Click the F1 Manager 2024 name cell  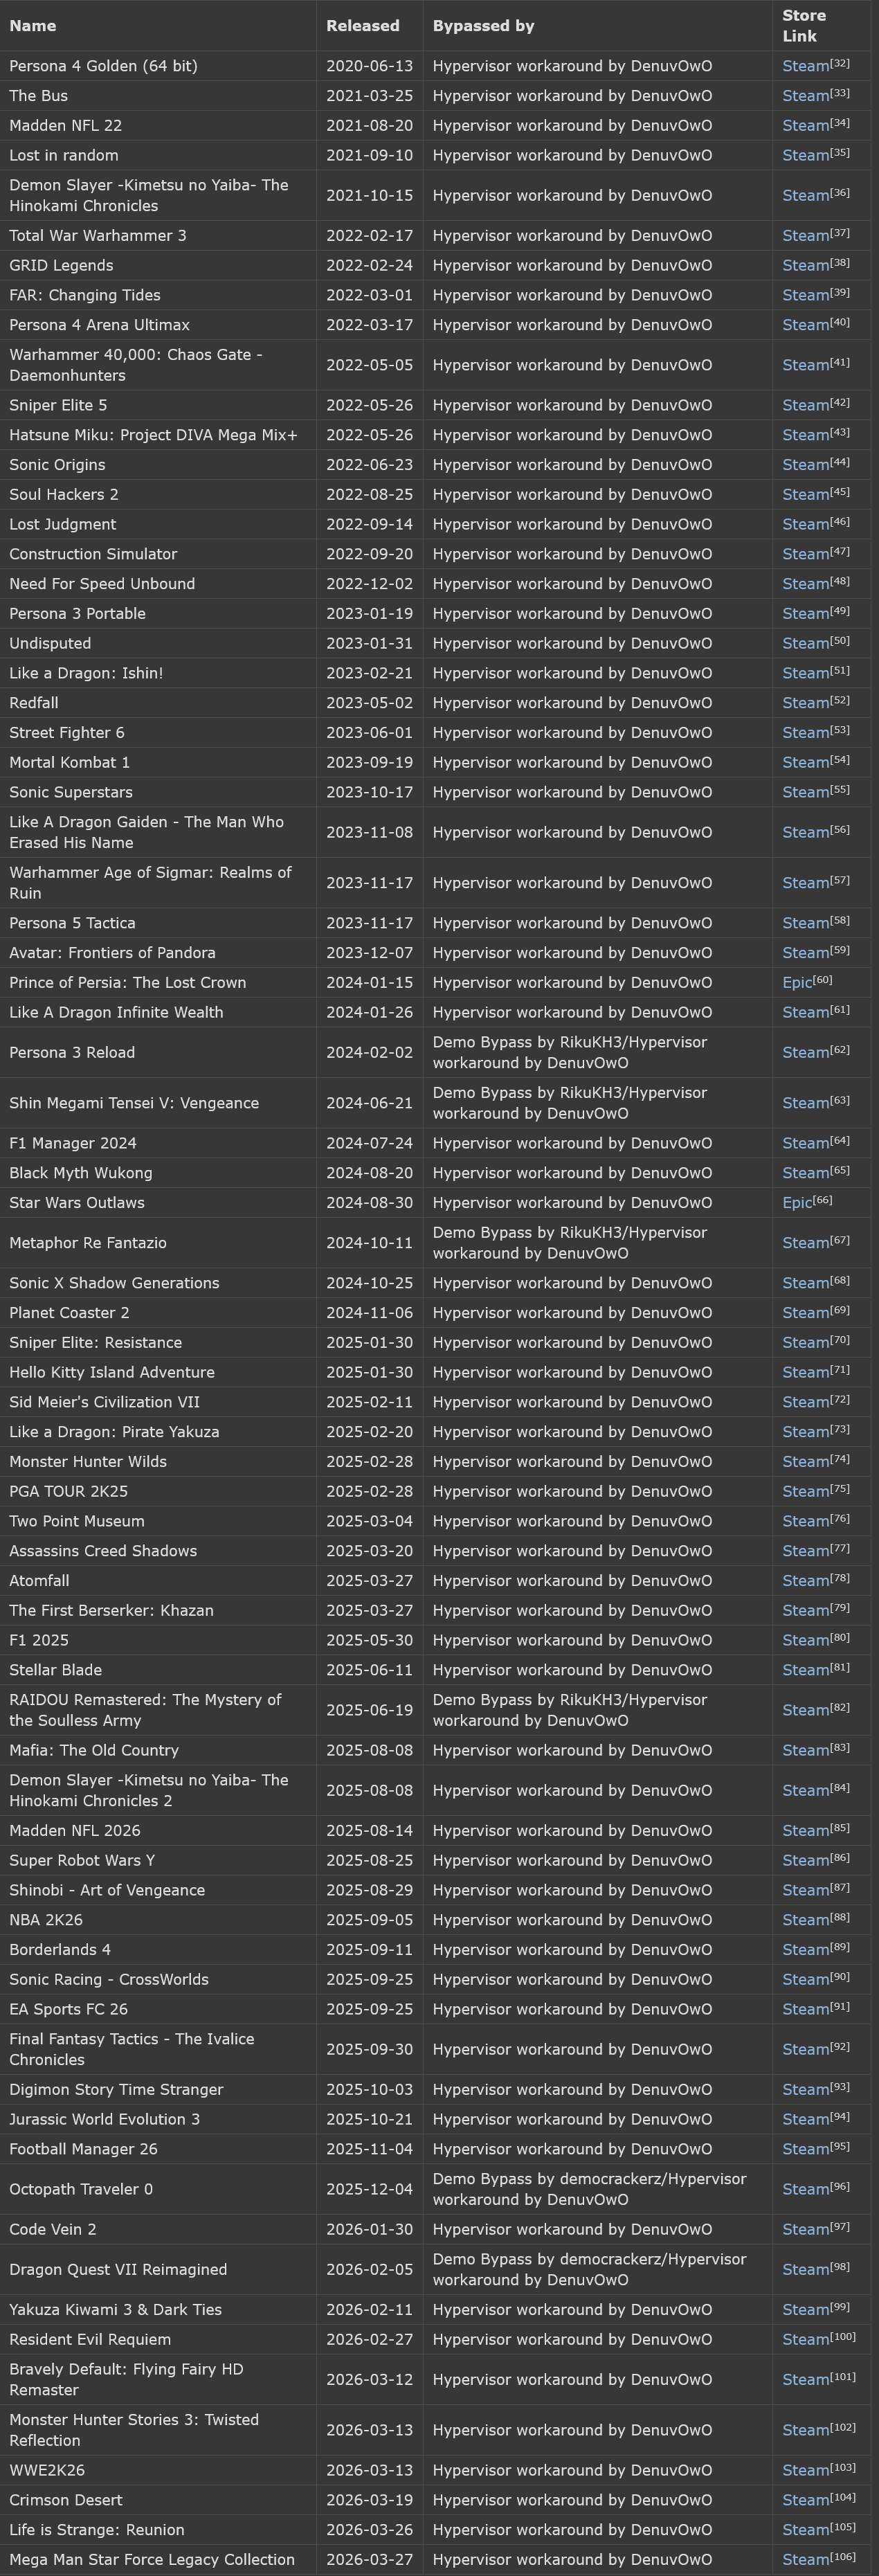[158, 1143]
